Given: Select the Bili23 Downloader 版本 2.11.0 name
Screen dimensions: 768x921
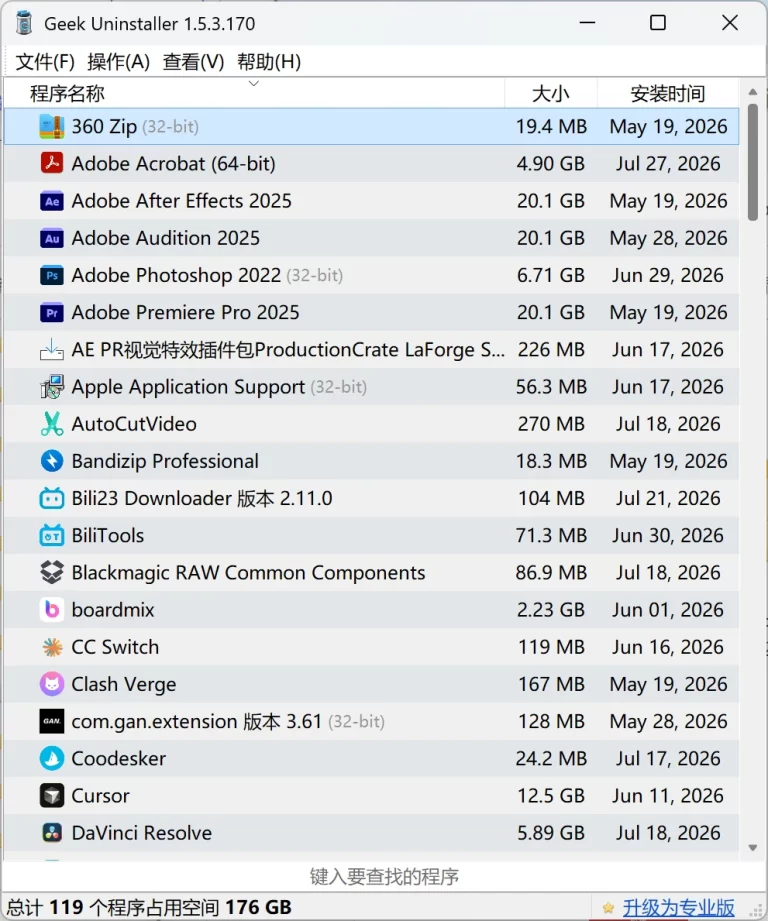Looking at the screenshot, I should (x=202, y=498).
